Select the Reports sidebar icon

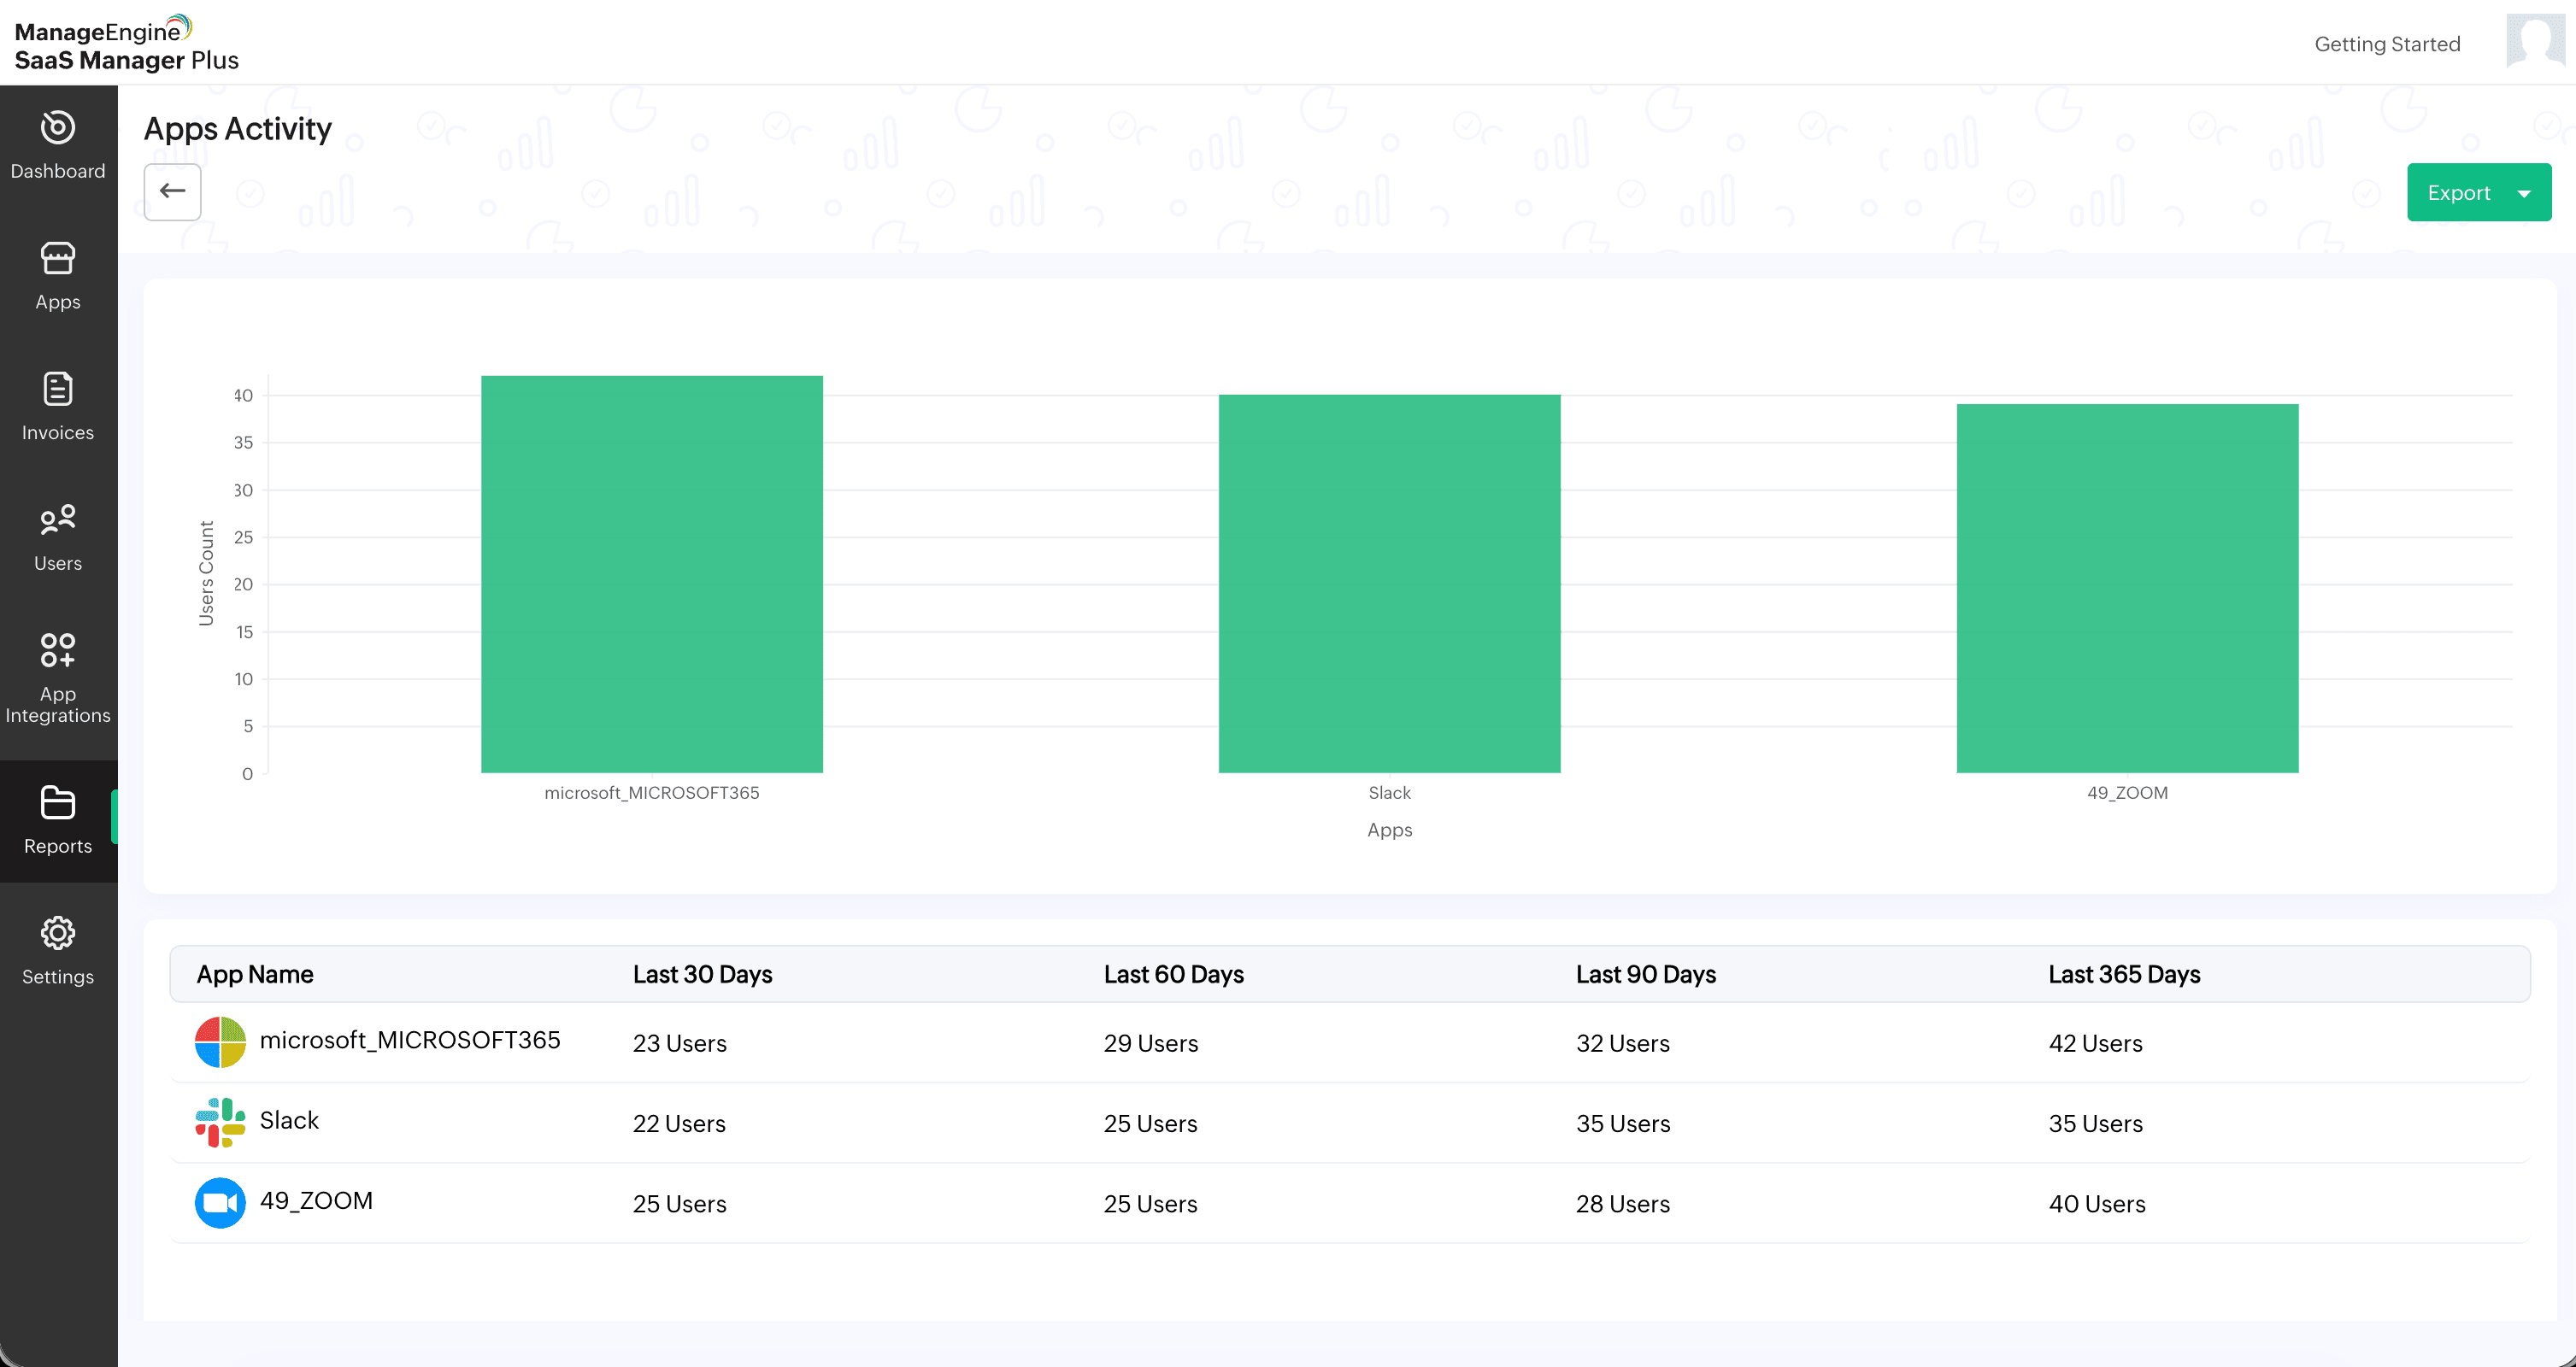pyautogui.click(x=57, y=820)
